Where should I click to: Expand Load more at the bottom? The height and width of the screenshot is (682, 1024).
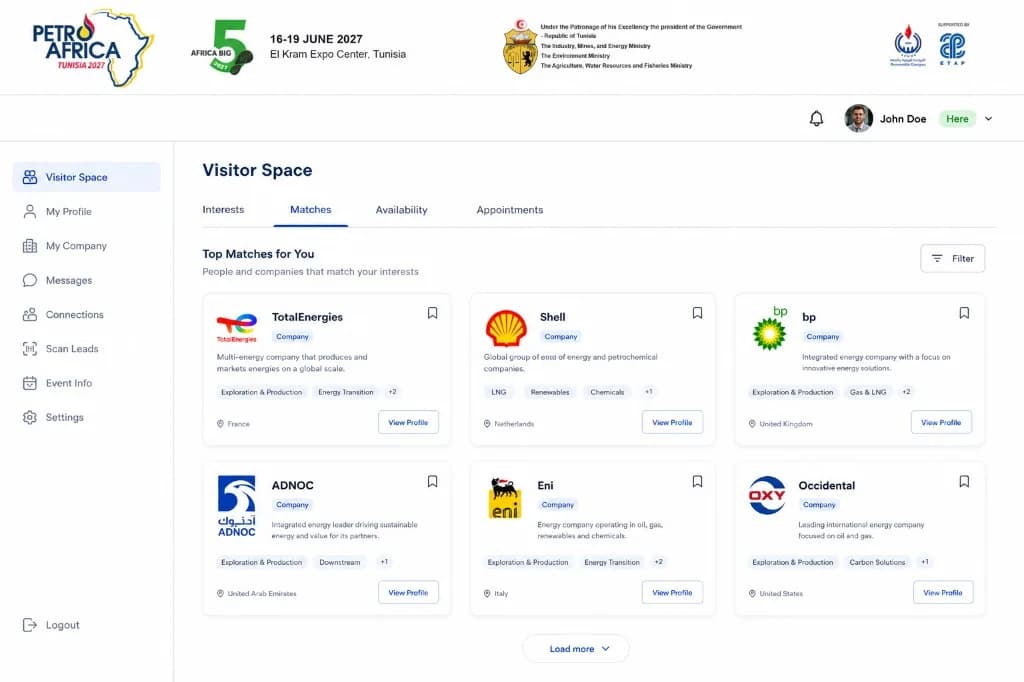coord(576,649)
